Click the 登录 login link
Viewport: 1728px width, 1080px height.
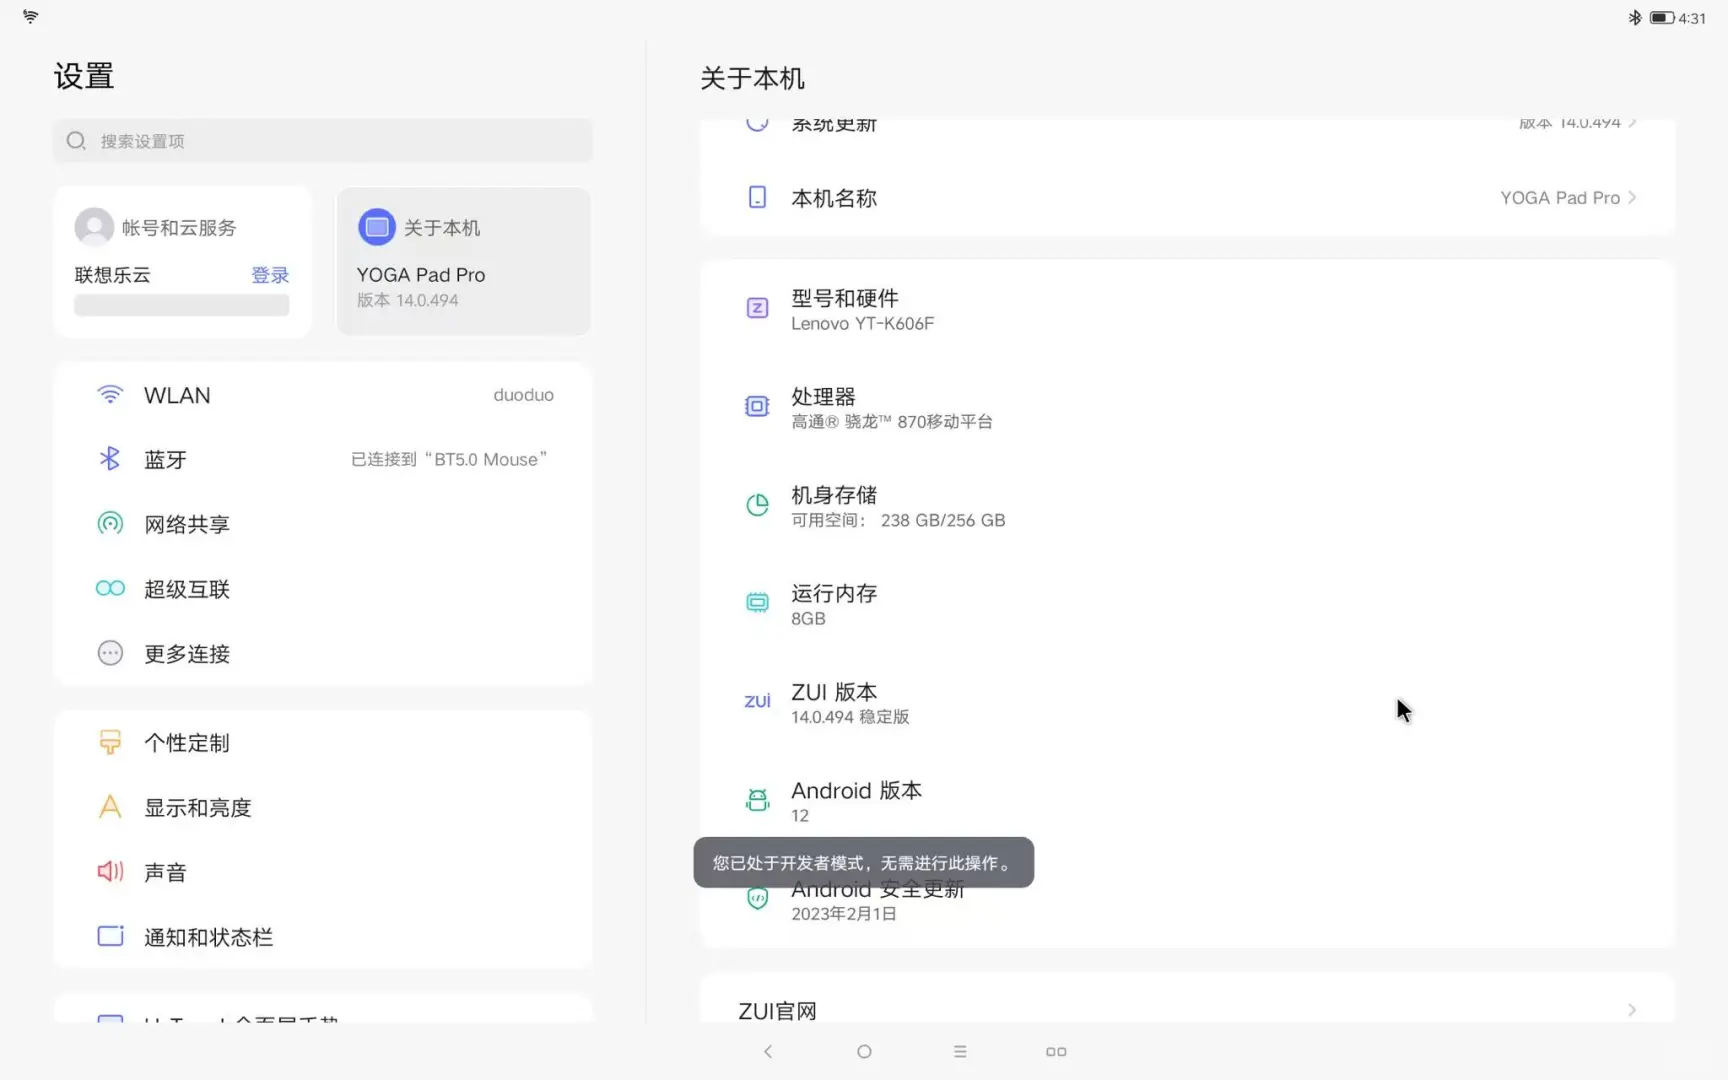click(x=270, y=275)
